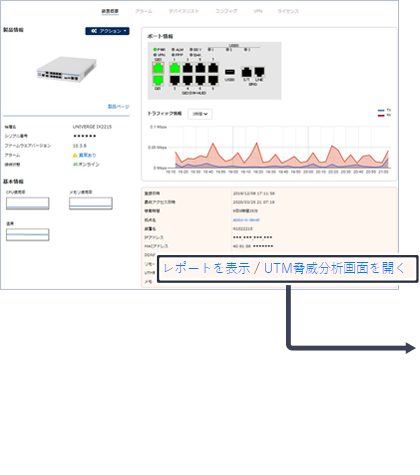This screenshot has width=420, height=475.
Task: Click the router product thumbnail image
Action: (67, 69)
